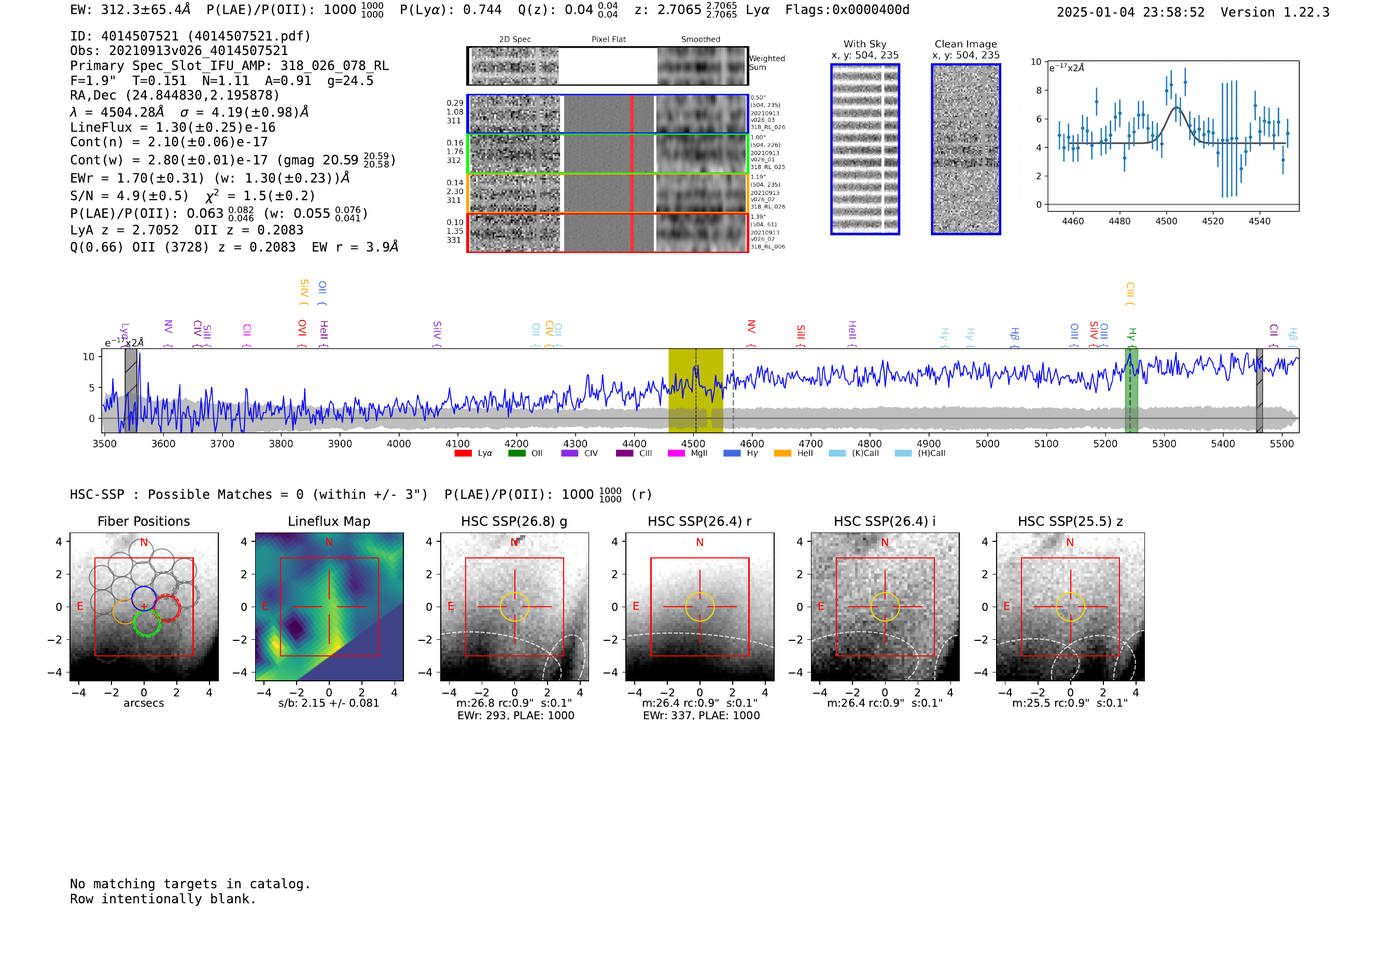Click the green dashed fiber circle

(x=147, y=625)
